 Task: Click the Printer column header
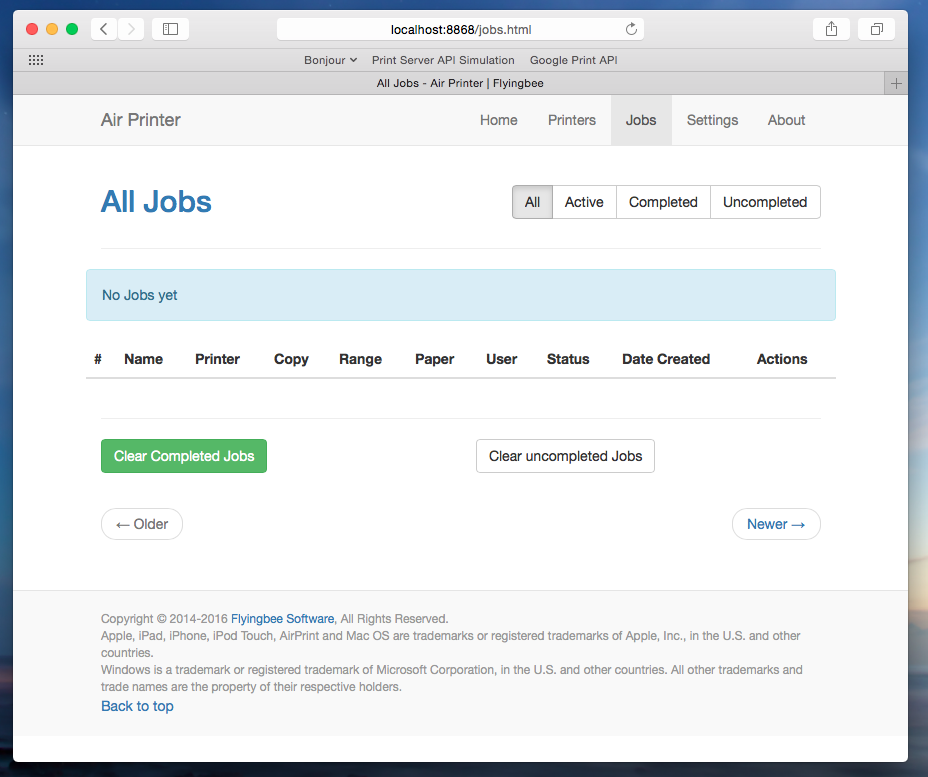click(217, 359)
